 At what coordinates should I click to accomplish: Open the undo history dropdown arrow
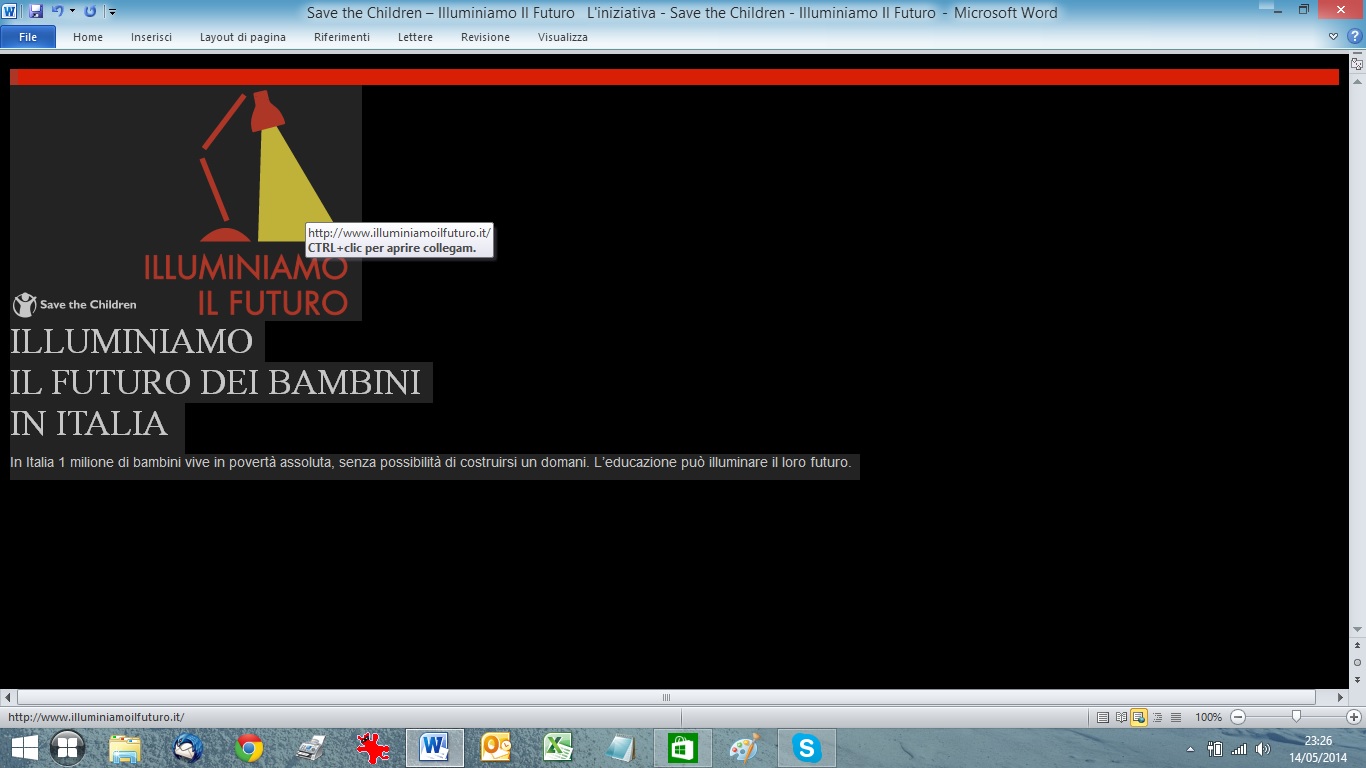coord(72,11)
